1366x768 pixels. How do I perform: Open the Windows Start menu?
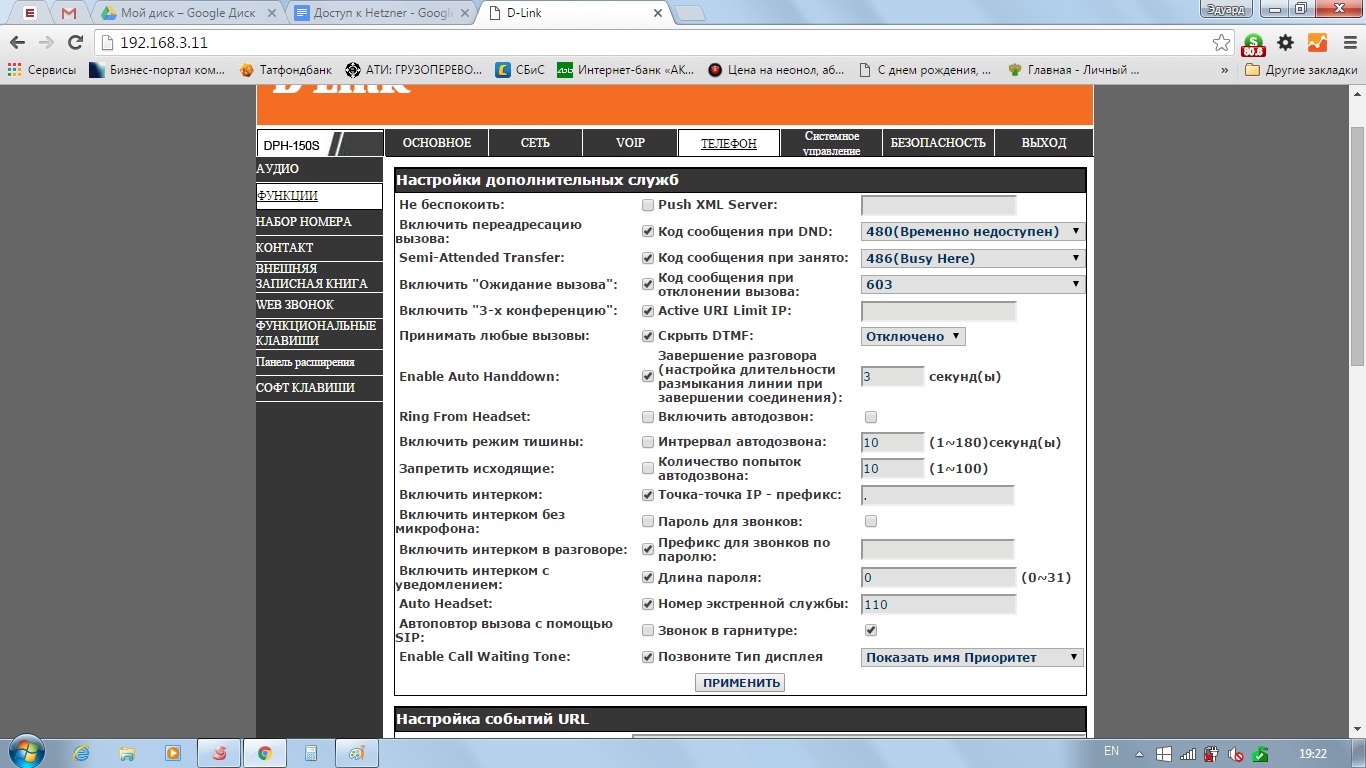[x=25, y=752]
